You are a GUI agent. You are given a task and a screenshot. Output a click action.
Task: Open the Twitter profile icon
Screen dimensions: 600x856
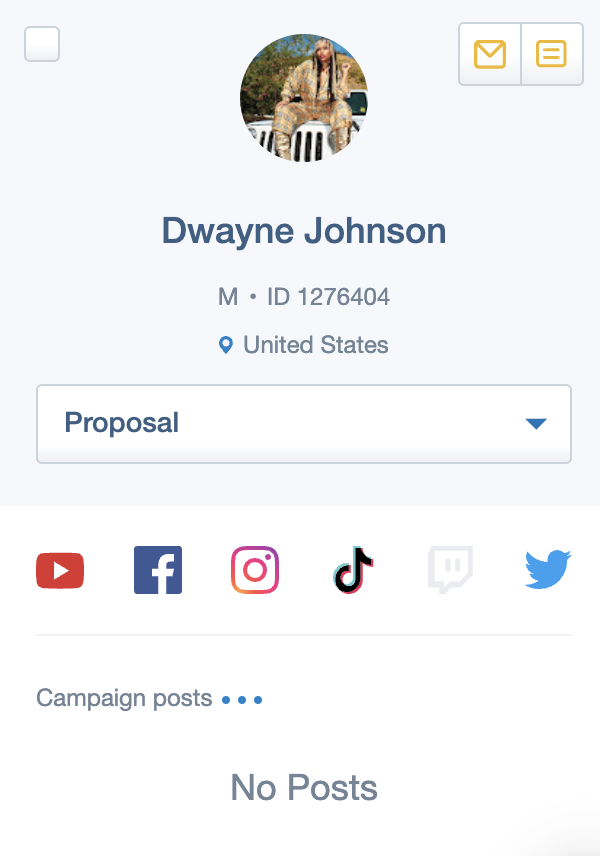click(x=548, y=569)
